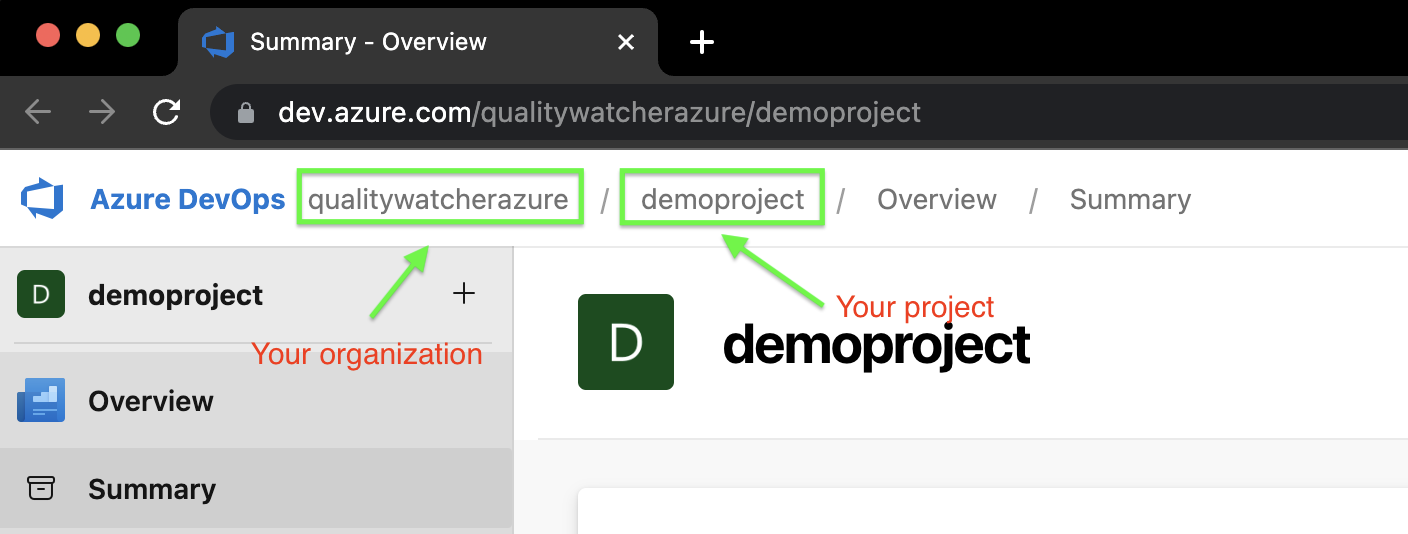Image resolution: width=1408 pixels, height=534 pixels.
Task: Click the large D project tile
Action: 626,342
